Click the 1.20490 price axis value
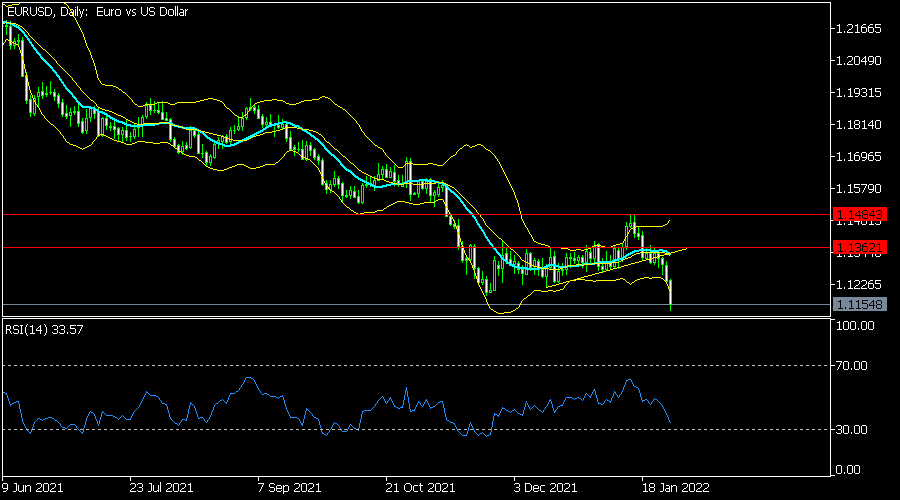The image size is (900, 500). [x=859, y=61]
